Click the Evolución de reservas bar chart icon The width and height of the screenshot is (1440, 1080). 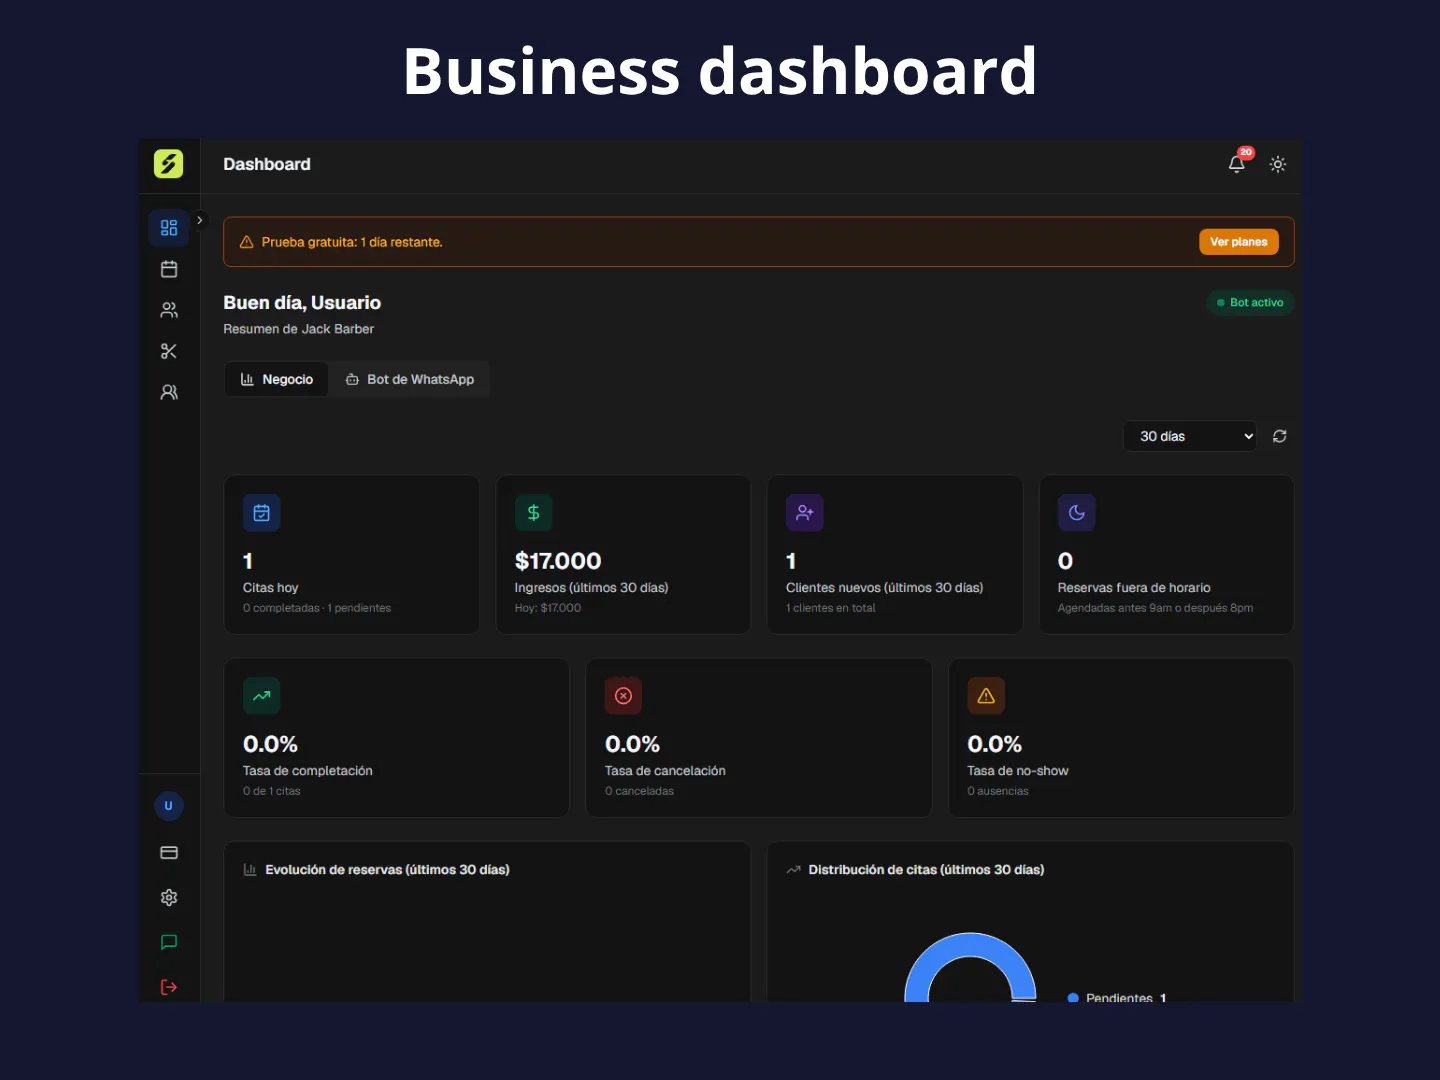(x=250, y=870)
